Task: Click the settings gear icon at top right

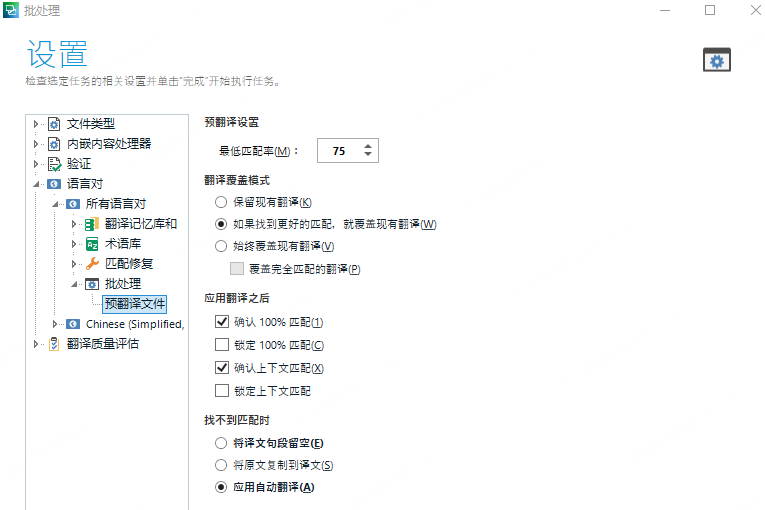Action: pos(717,60)
